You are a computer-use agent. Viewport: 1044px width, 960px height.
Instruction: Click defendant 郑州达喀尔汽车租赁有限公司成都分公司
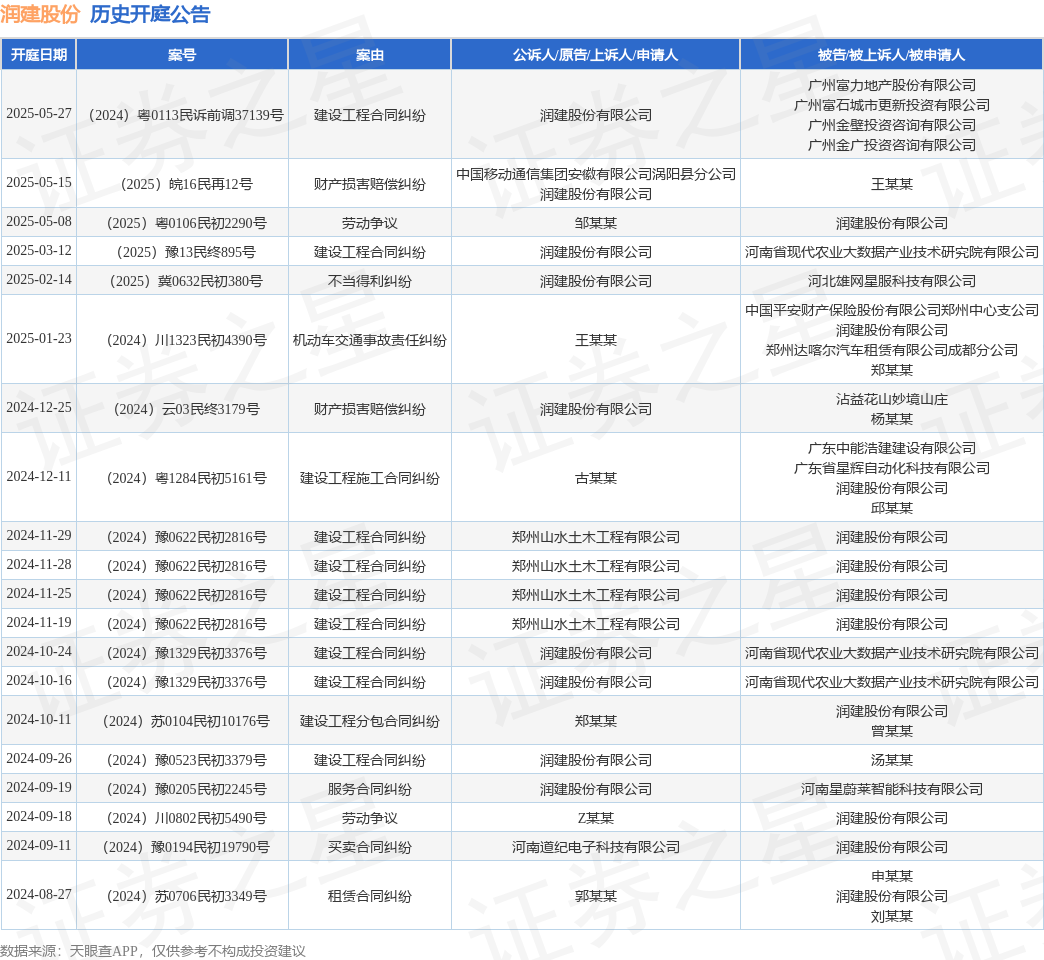click(x=892, y=350)
